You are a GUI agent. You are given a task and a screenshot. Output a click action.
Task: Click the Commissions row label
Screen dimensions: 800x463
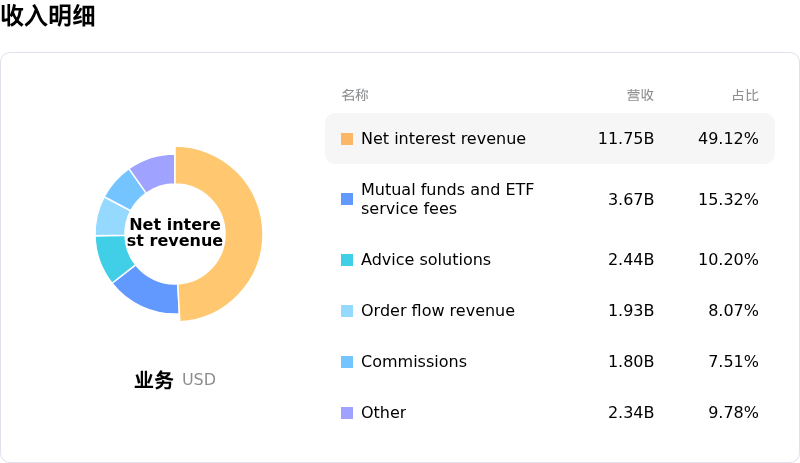point(414,362)
